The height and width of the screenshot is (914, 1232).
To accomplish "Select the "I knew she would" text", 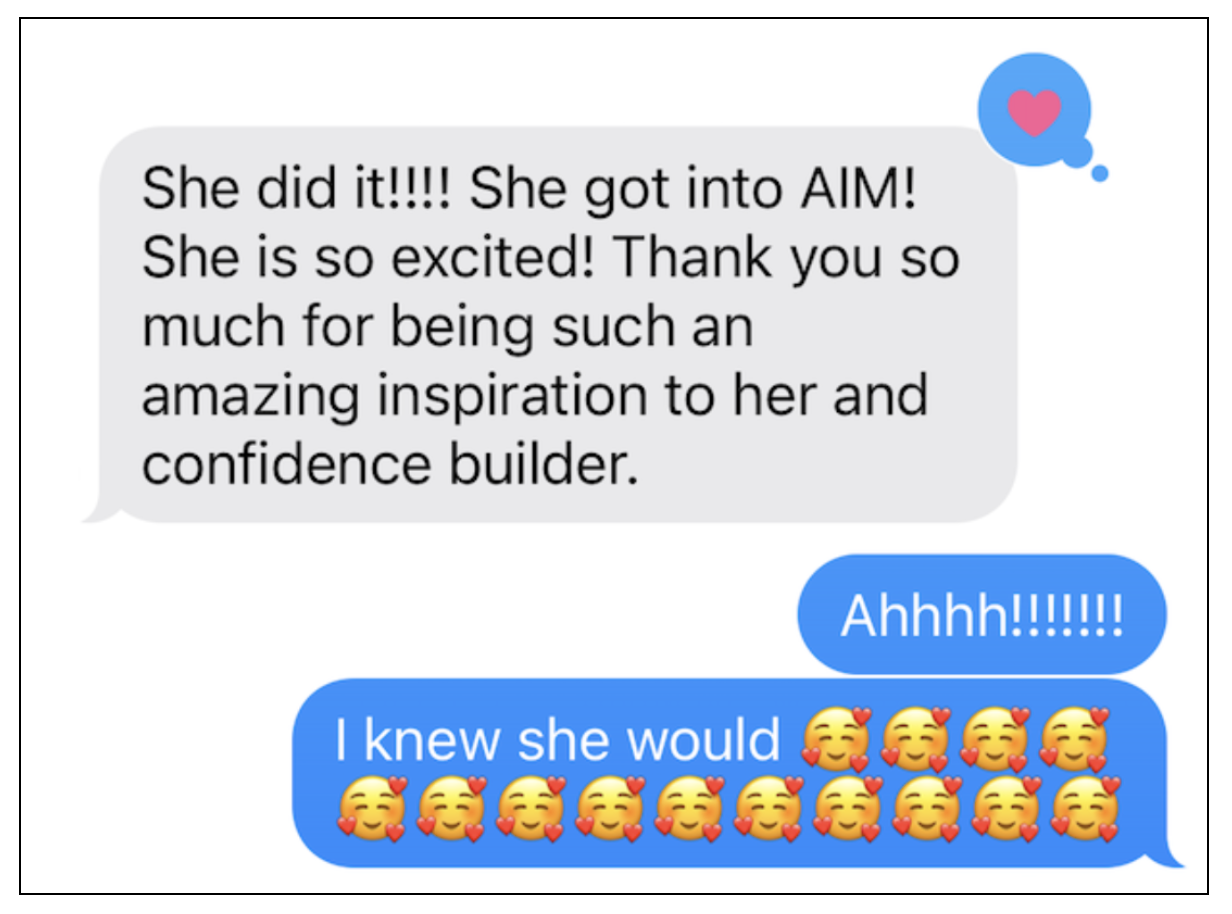I will coord(557,741).
